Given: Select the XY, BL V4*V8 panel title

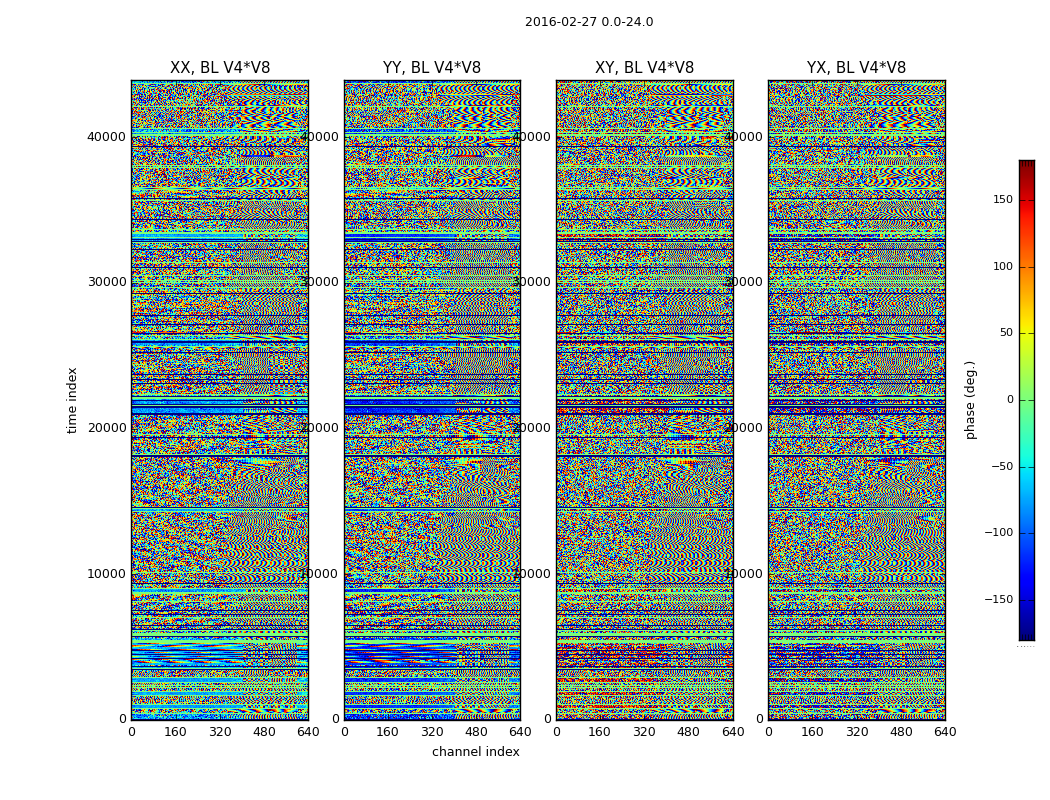Looking at the screenshot, I should [x=644, y=68].
